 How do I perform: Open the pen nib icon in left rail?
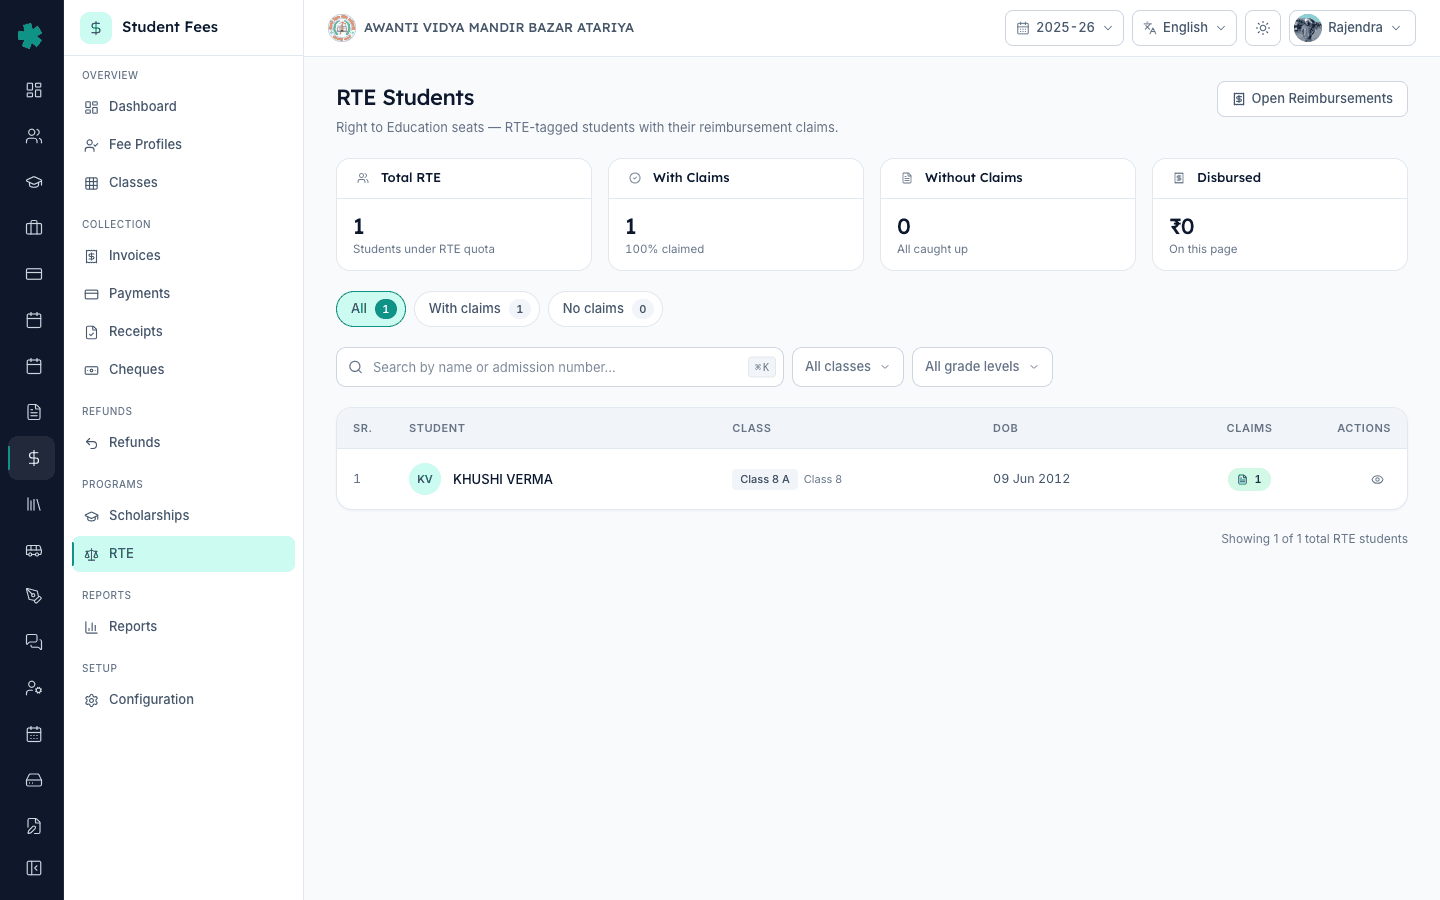34,596
